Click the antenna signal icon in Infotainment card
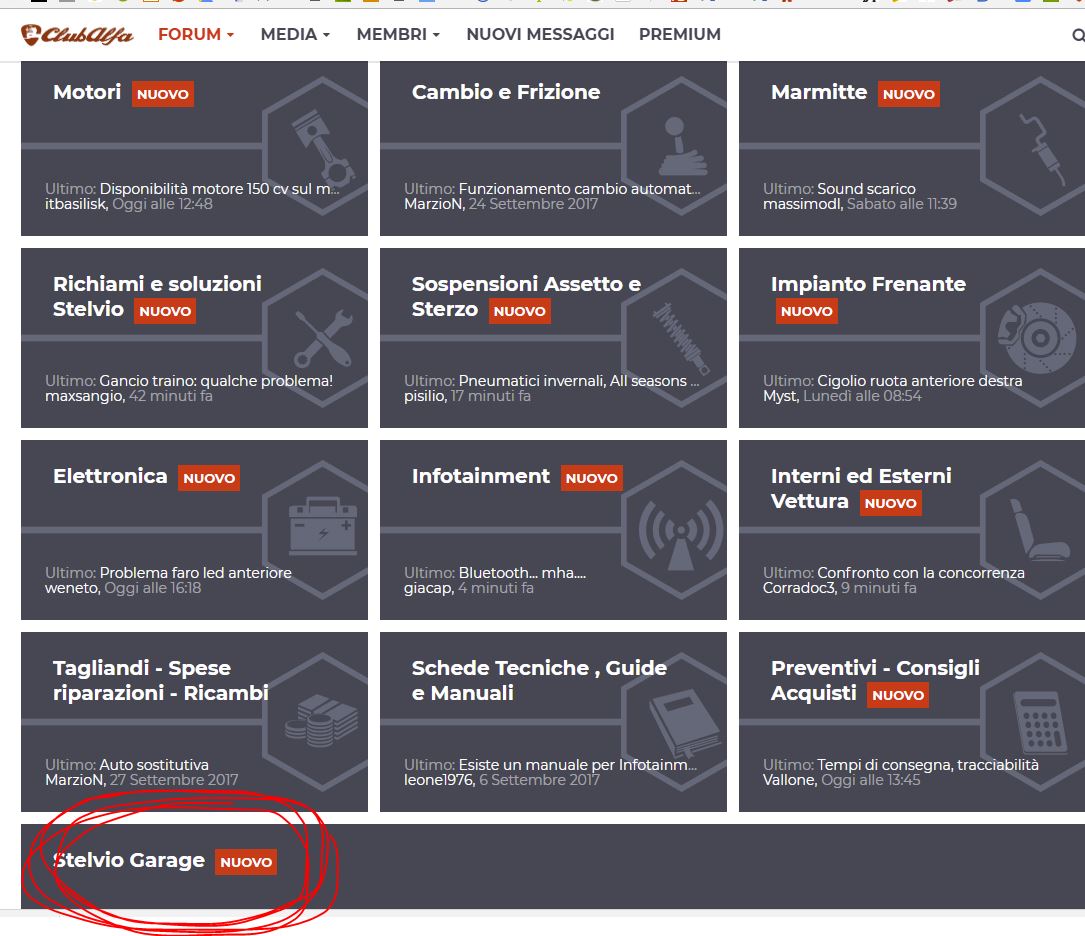Image resolution: width=1085 pixels, height=936 pixels. [x=682, y=534]
